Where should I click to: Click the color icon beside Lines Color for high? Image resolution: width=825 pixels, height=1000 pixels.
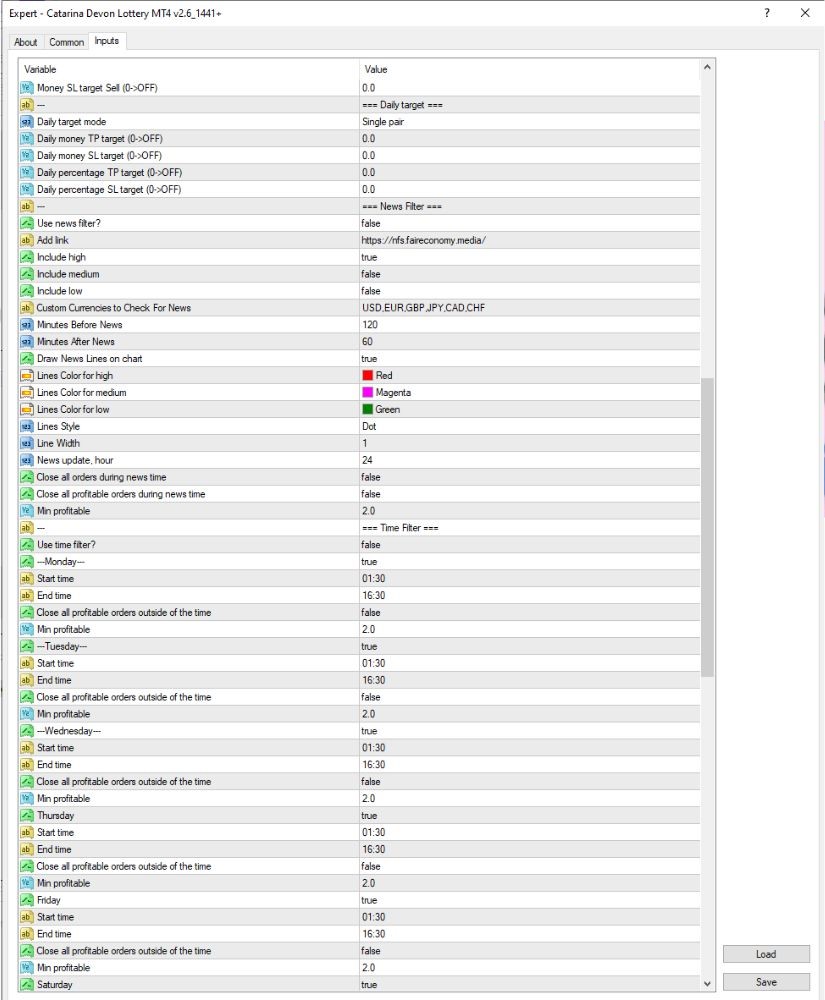tap(26, 376)
